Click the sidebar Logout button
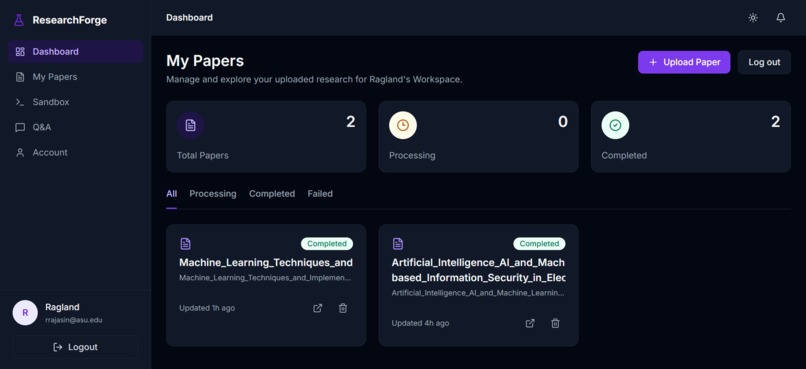The height and width of the screenshot is (369, 806). tap(75, 347)
